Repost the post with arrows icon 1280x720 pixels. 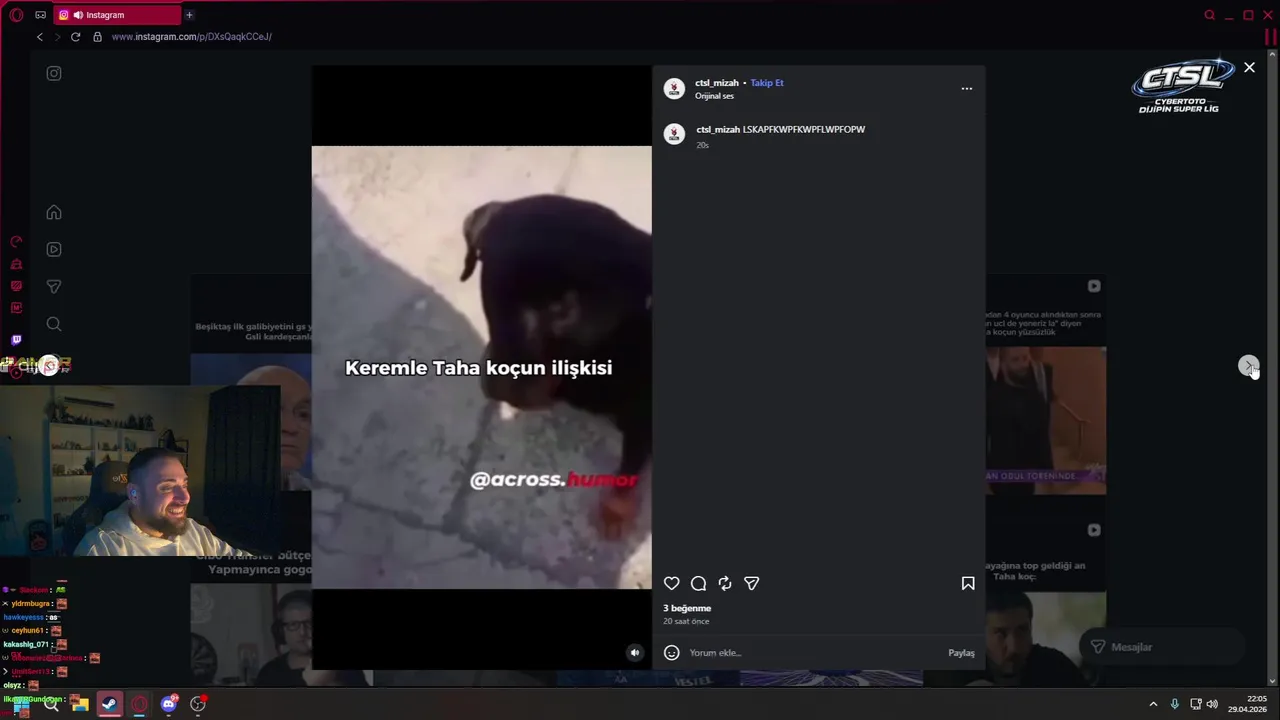[x=725, y=583]
